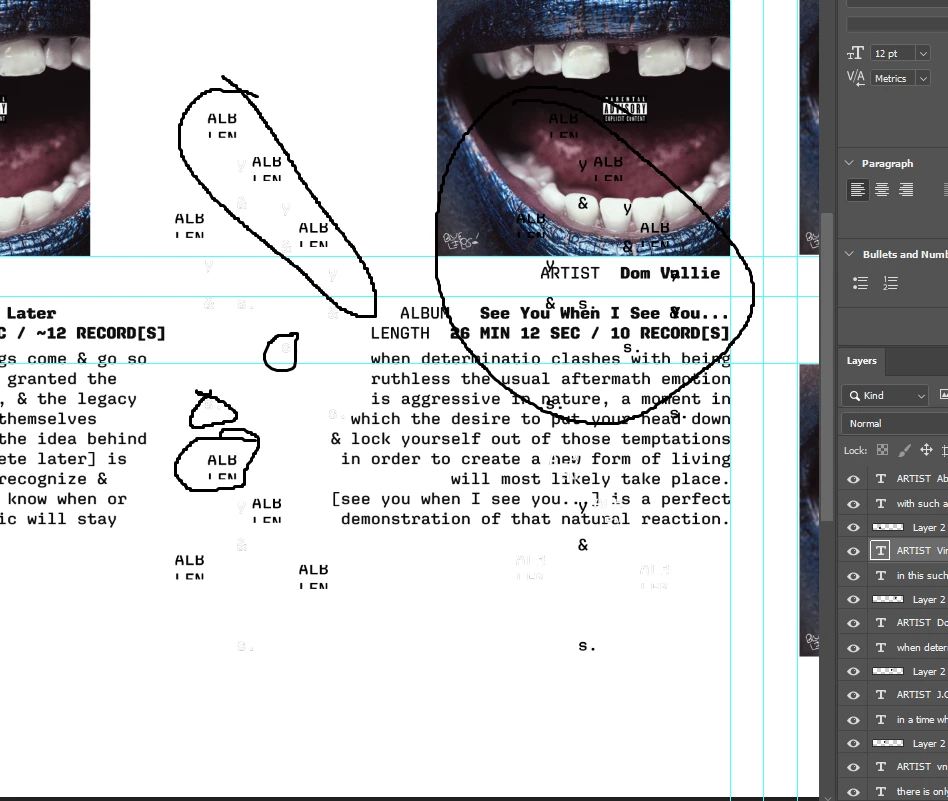Click 'See You When I See You...' title
Viewport: 948px width, 801px height.
coord(604,313)
